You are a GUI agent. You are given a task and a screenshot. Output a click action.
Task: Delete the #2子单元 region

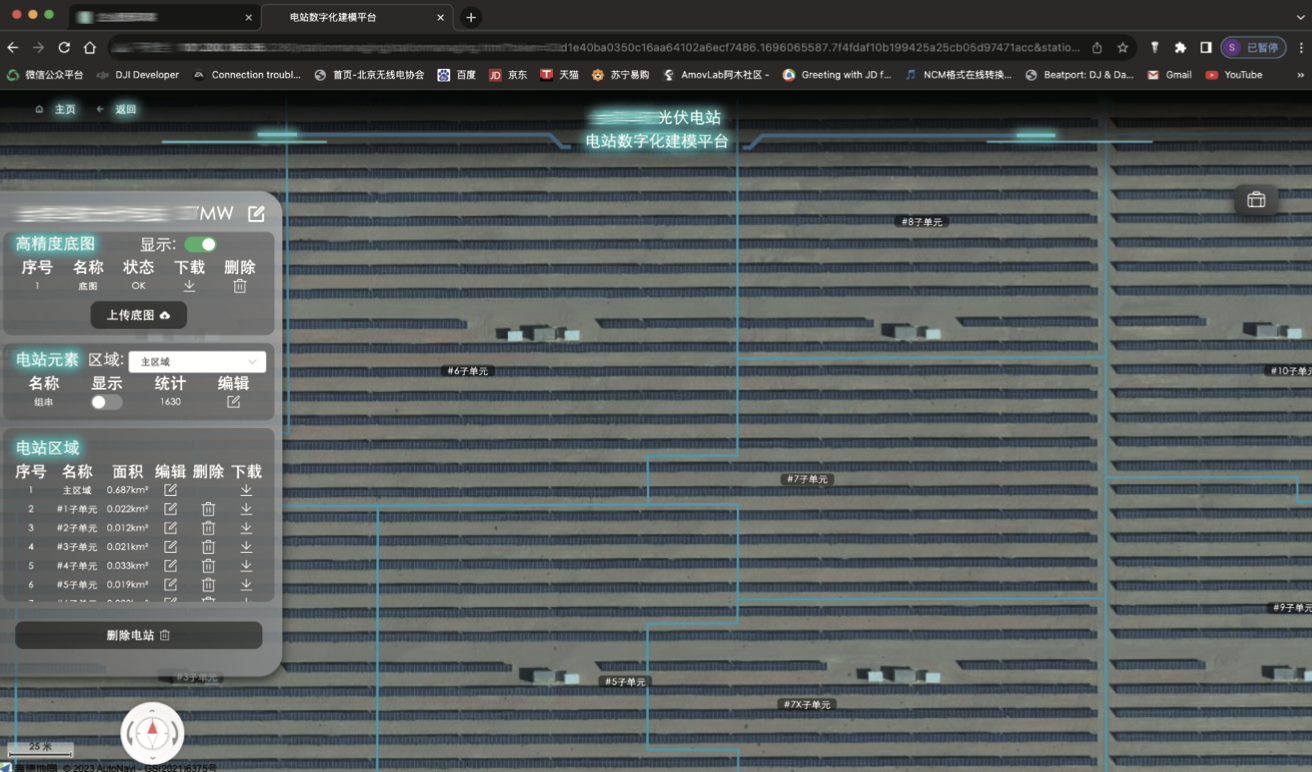pos(208,528)
